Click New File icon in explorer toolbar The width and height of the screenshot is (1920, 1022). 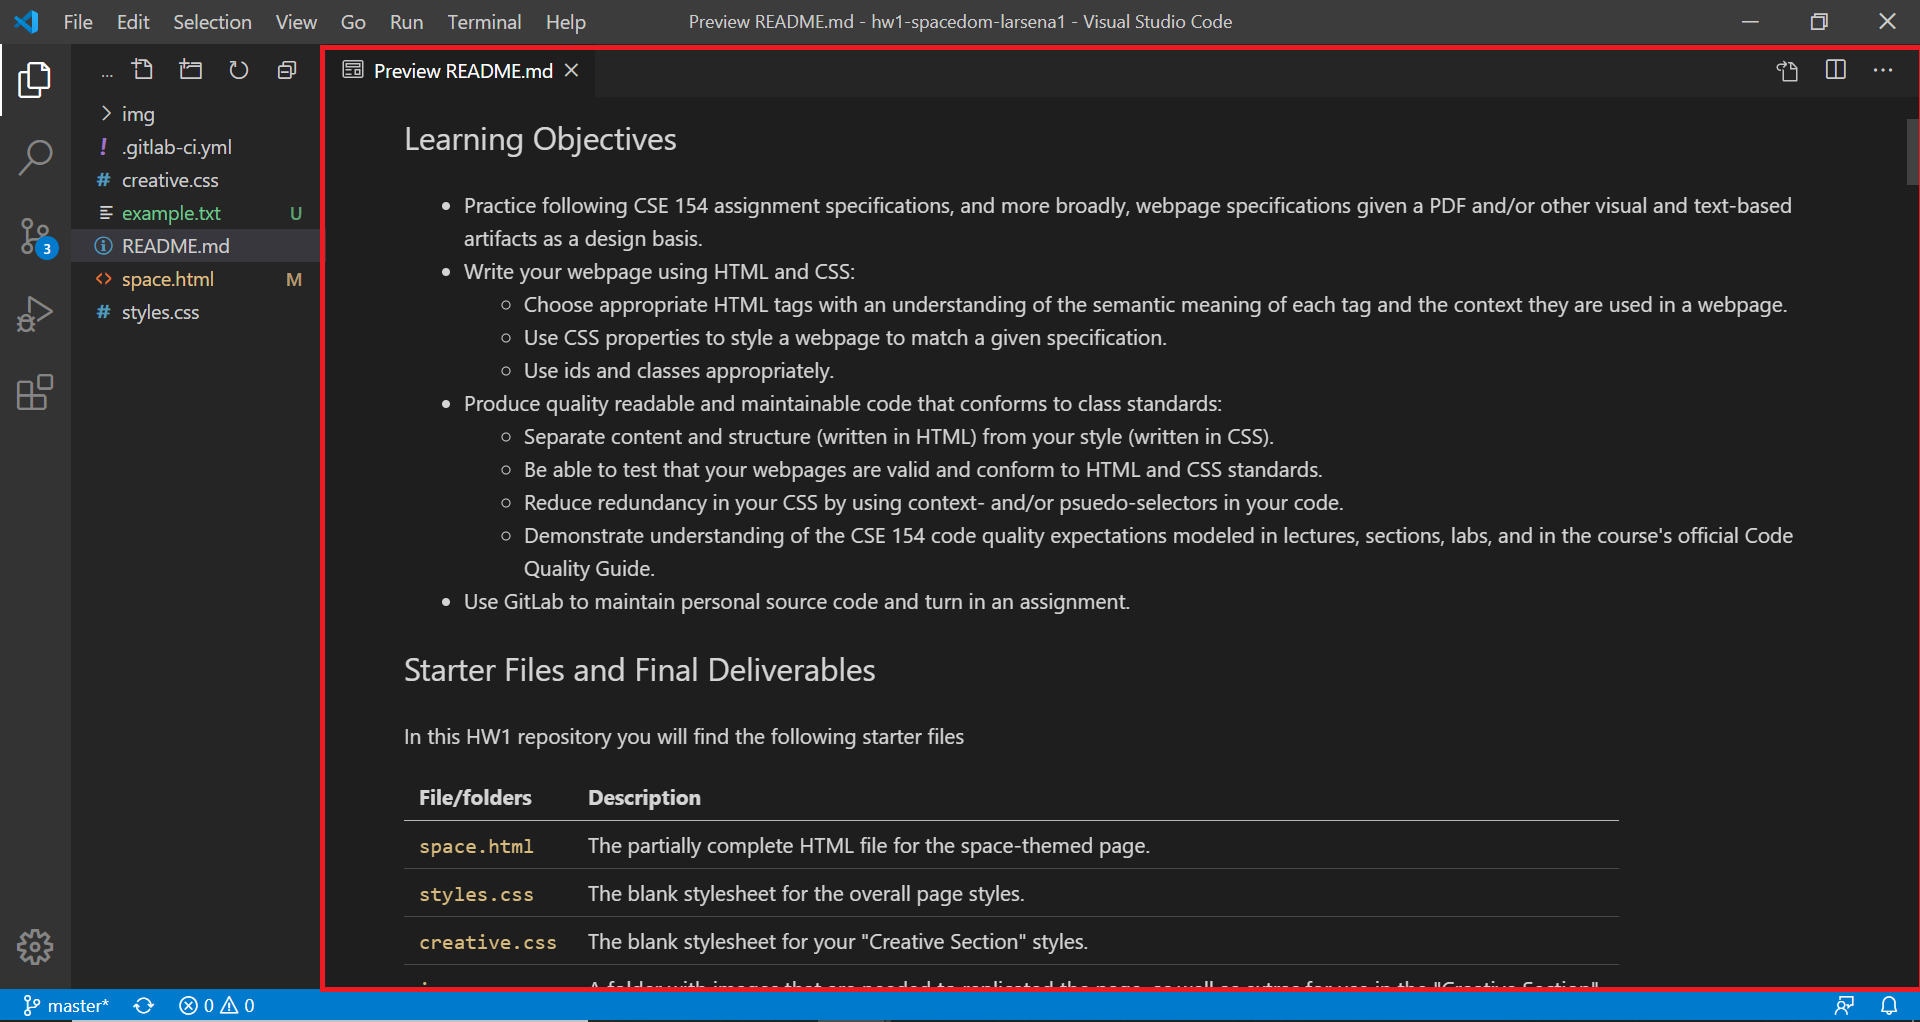[143, 70]
